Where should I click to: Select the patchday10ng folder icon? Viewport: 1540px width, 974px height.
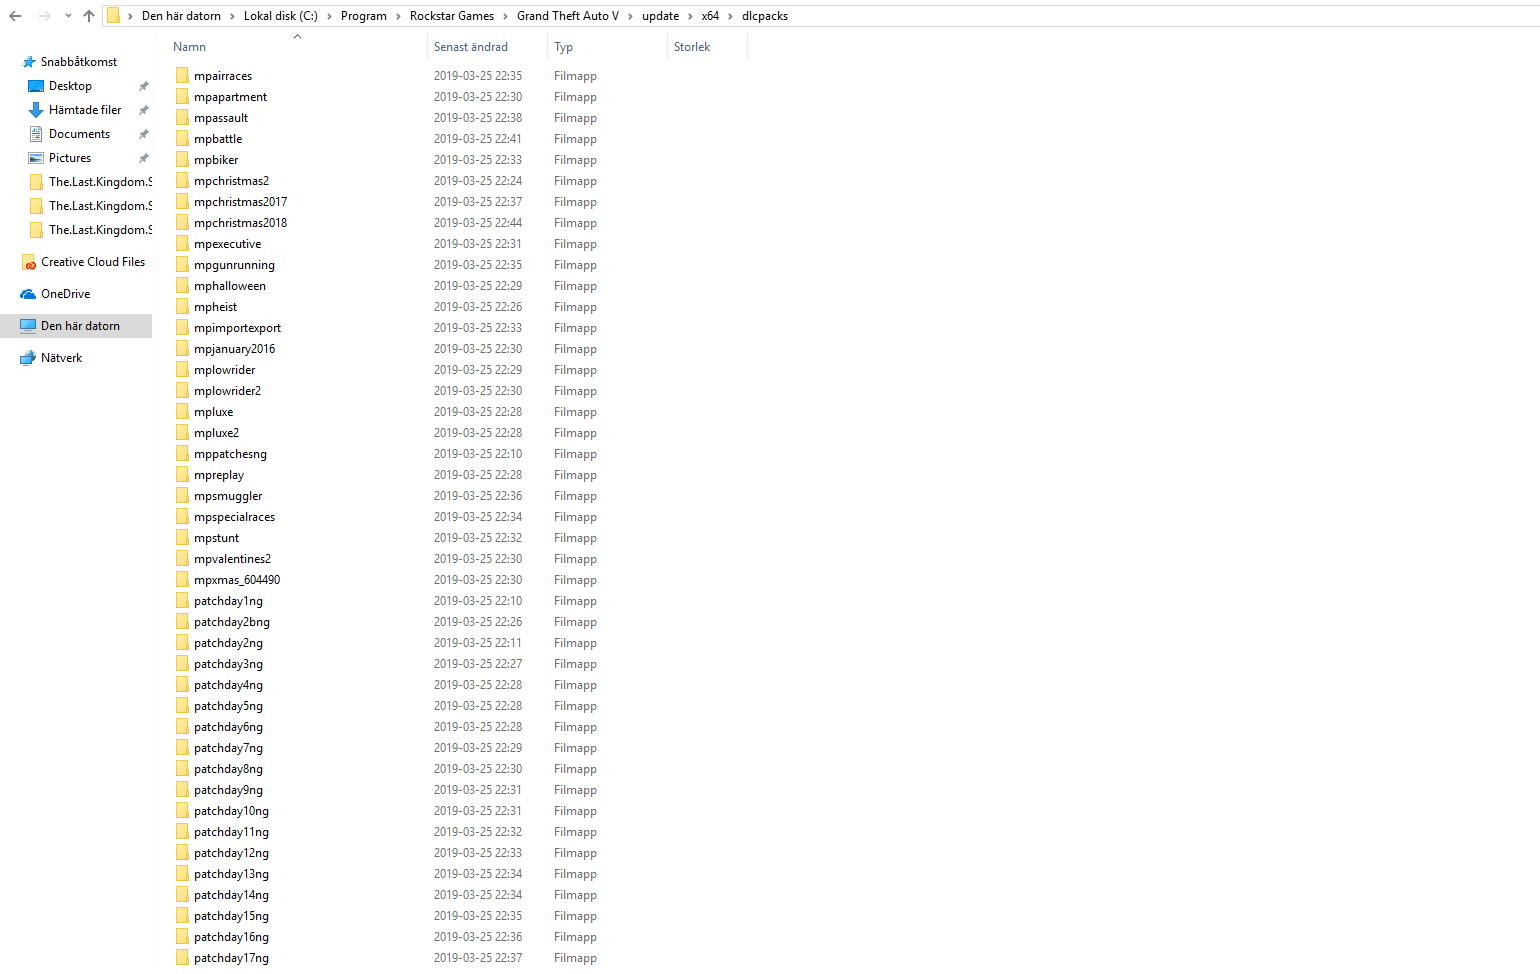click(x=182, y=811)
